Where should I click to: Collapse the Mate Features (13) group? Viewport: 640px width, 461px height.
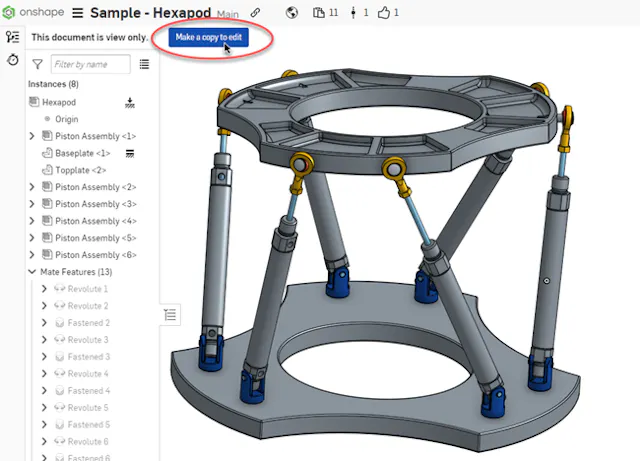tap(32, 272)
